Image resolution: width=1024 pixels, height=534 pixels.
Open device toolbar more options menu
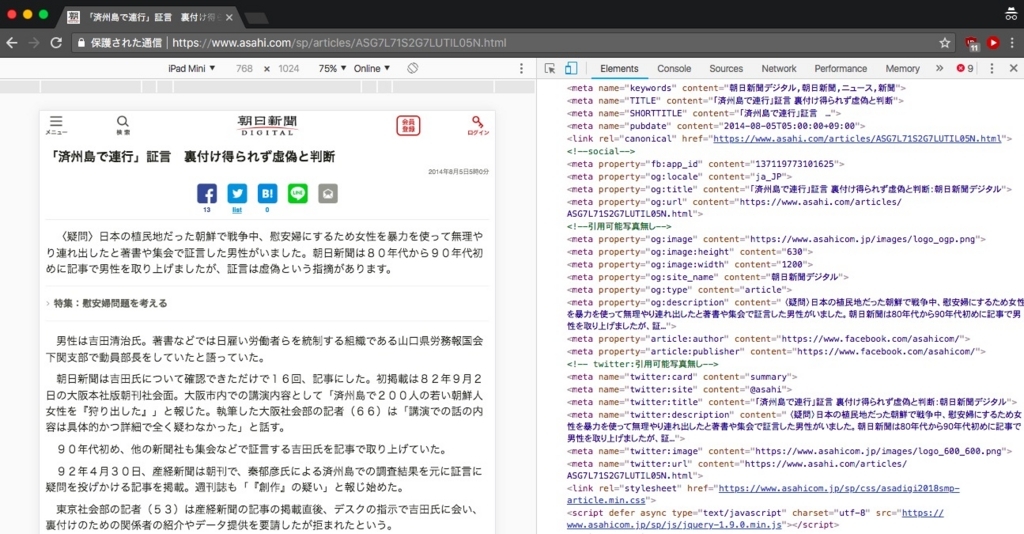(521, 68)
